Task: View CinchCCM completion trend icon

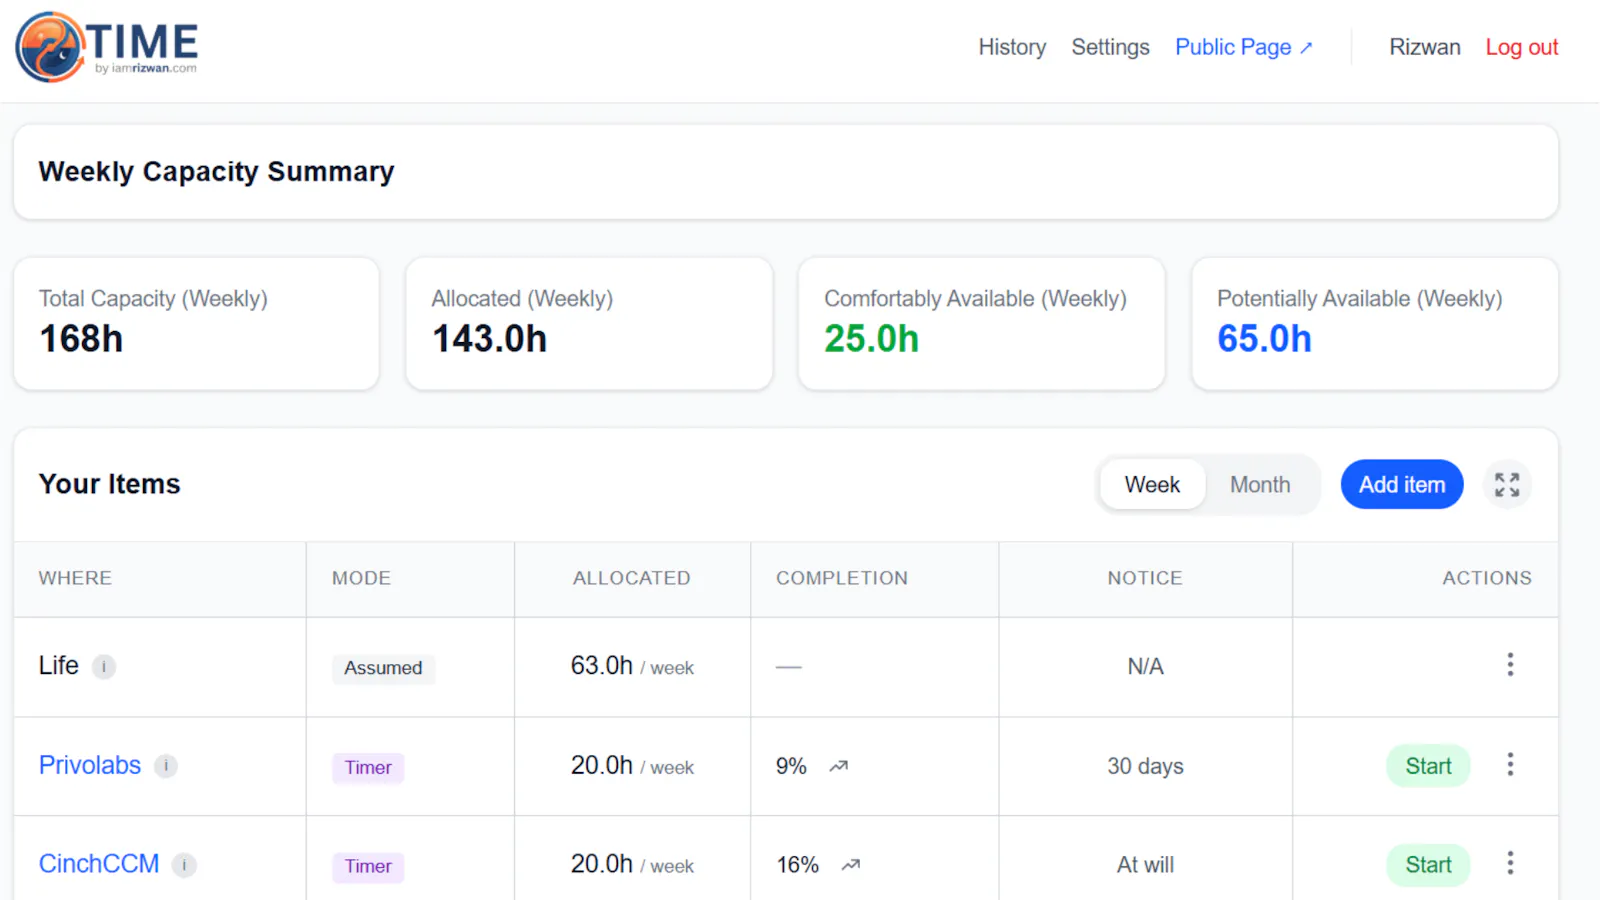Action: 851,865
